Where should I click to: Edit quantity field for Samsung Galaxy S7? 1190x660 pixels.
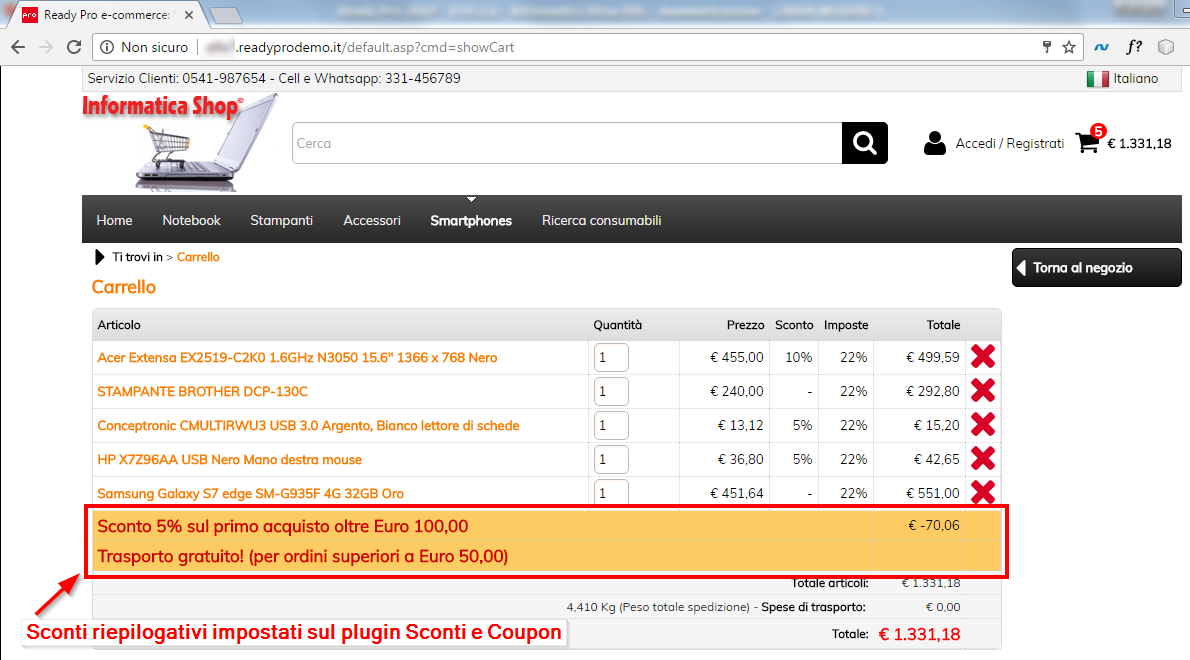point(611,492)
